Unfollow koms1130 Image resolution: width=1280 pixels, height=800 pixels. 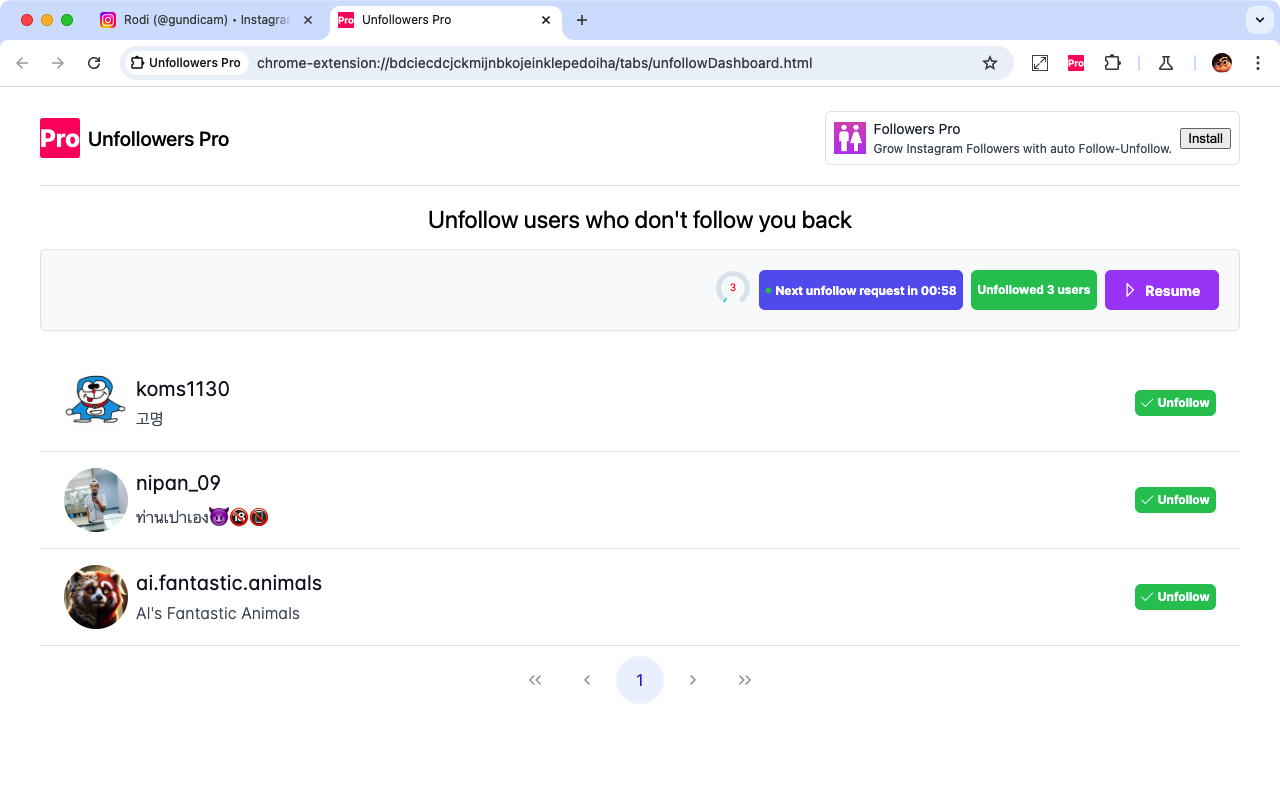(1175, 403)
